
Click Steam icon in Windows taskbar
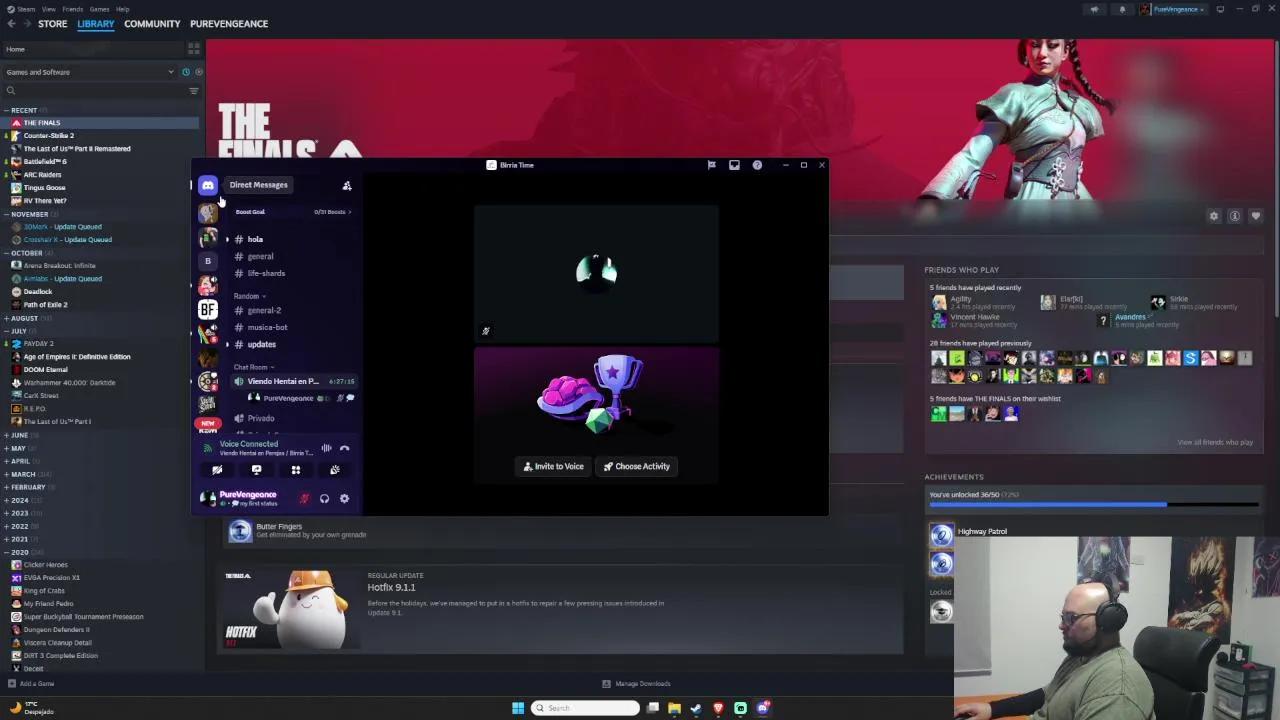pos(696,708)
